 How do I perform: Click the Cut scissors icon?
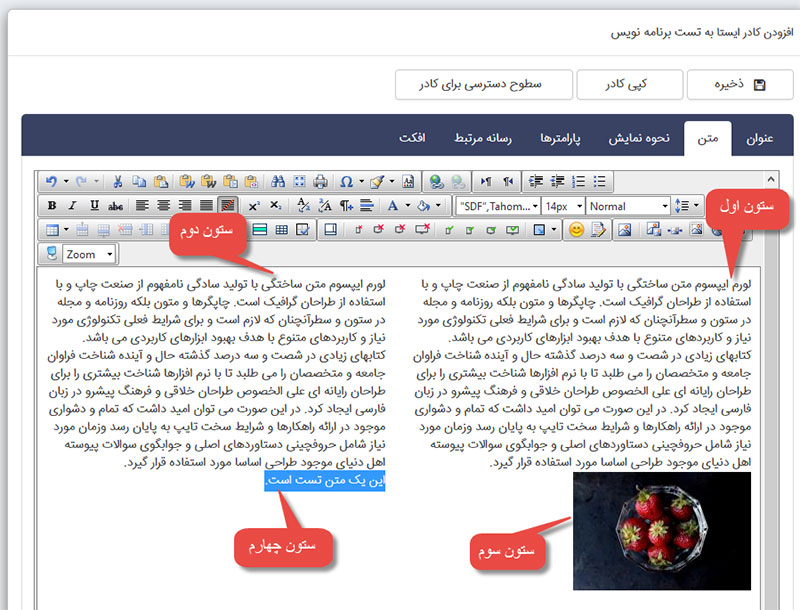pos(118,182)
